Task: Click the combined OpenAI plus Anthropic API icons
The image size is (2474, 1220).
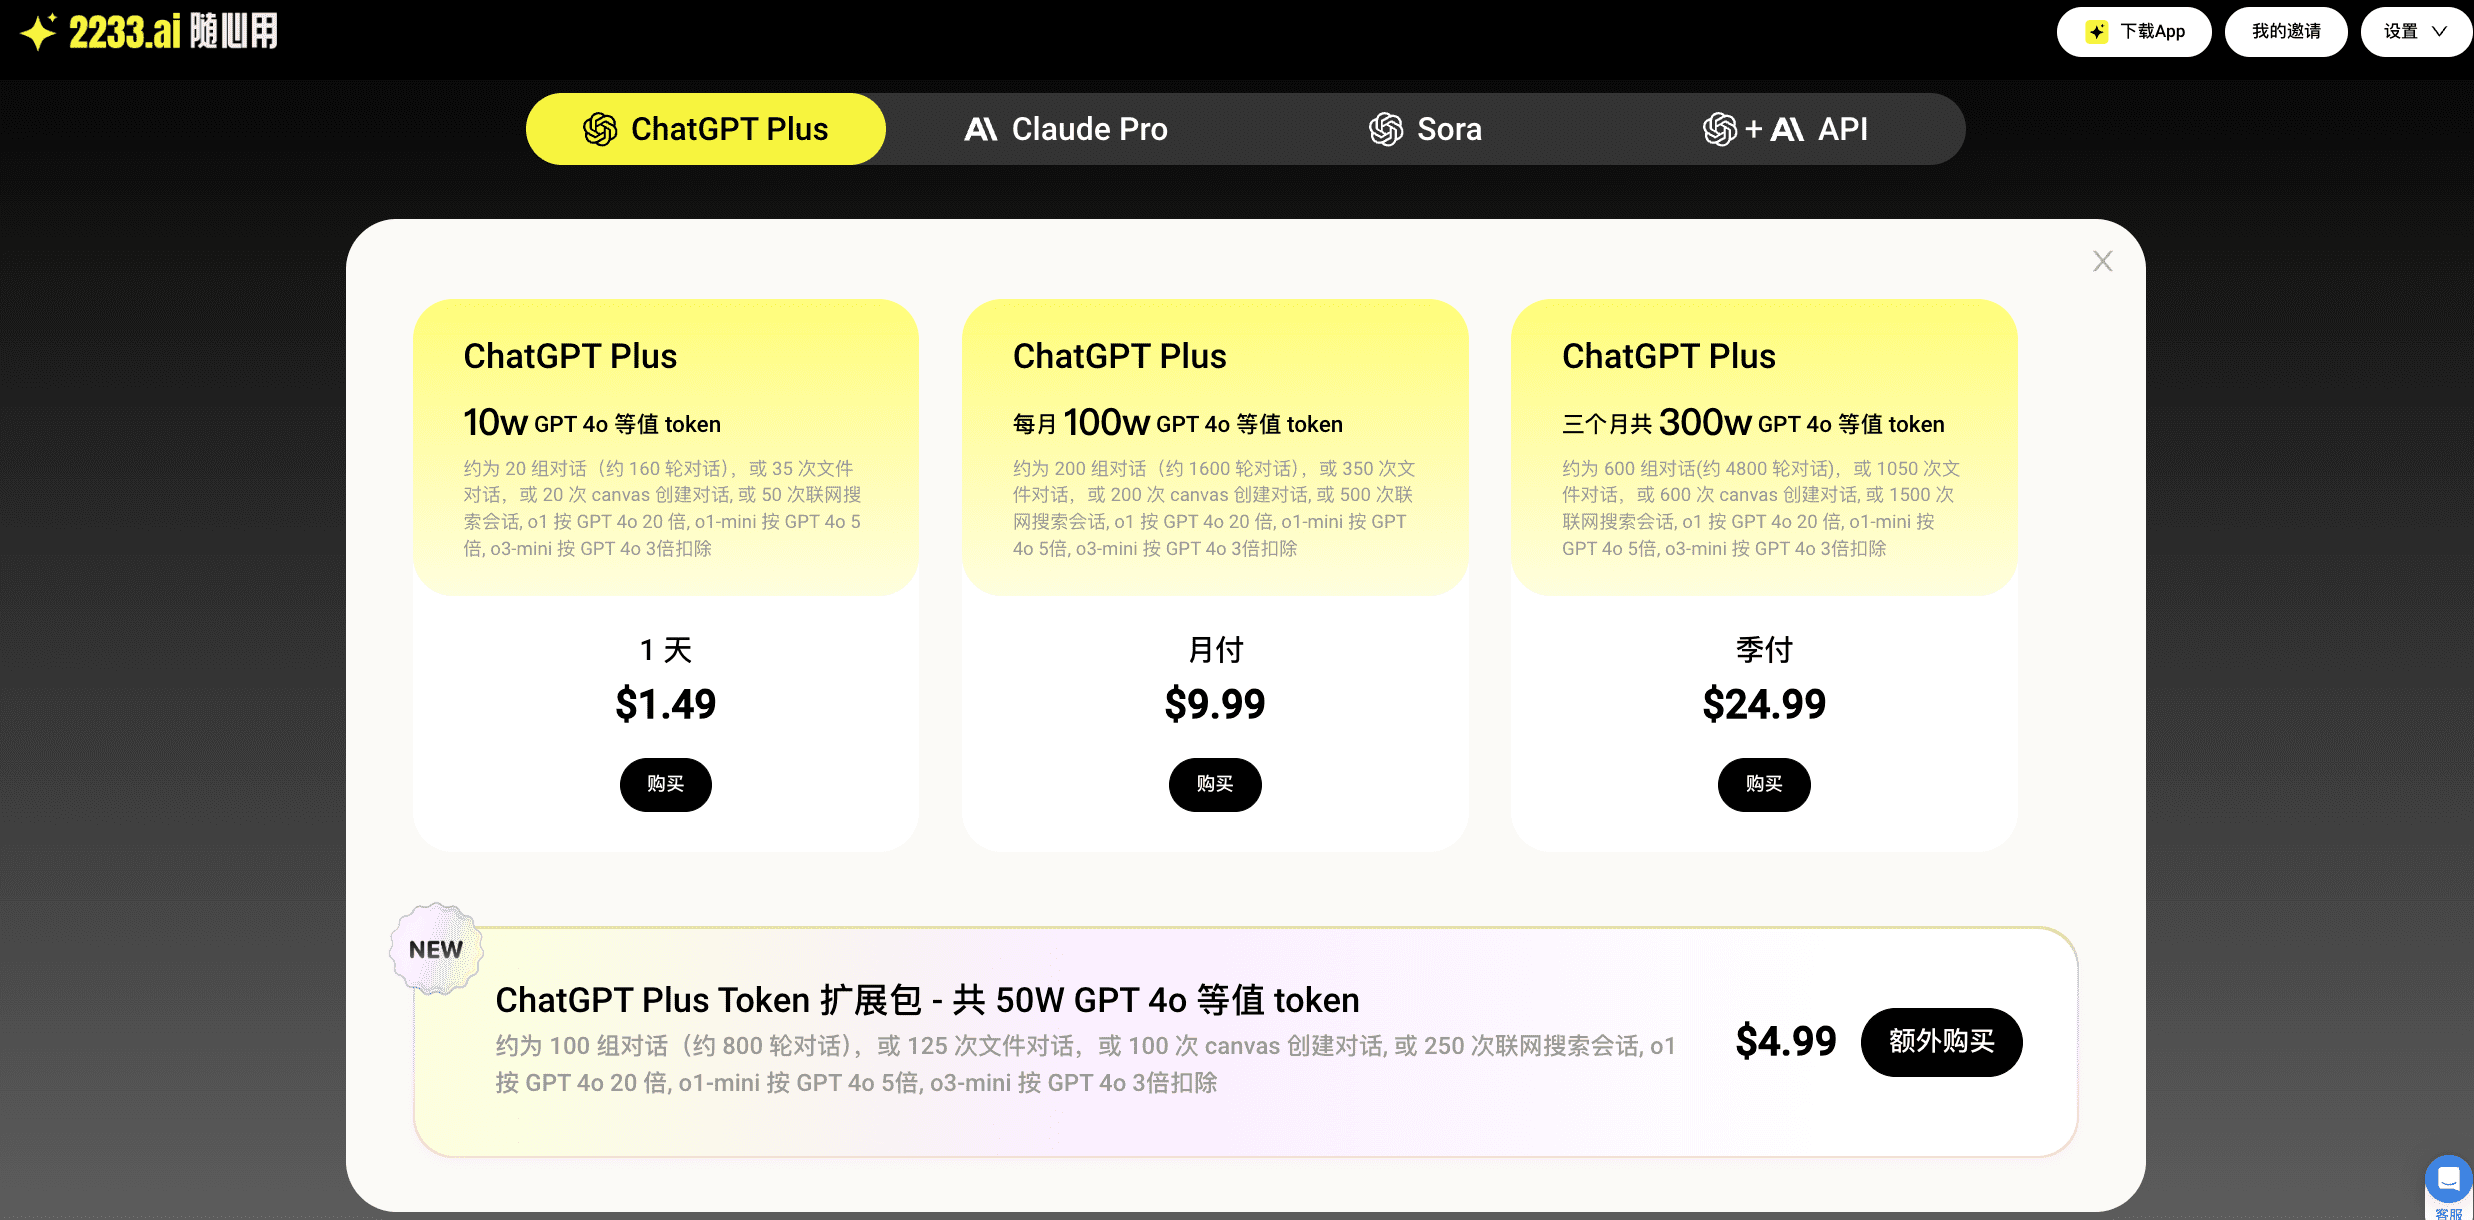Action: point(1754,129)
